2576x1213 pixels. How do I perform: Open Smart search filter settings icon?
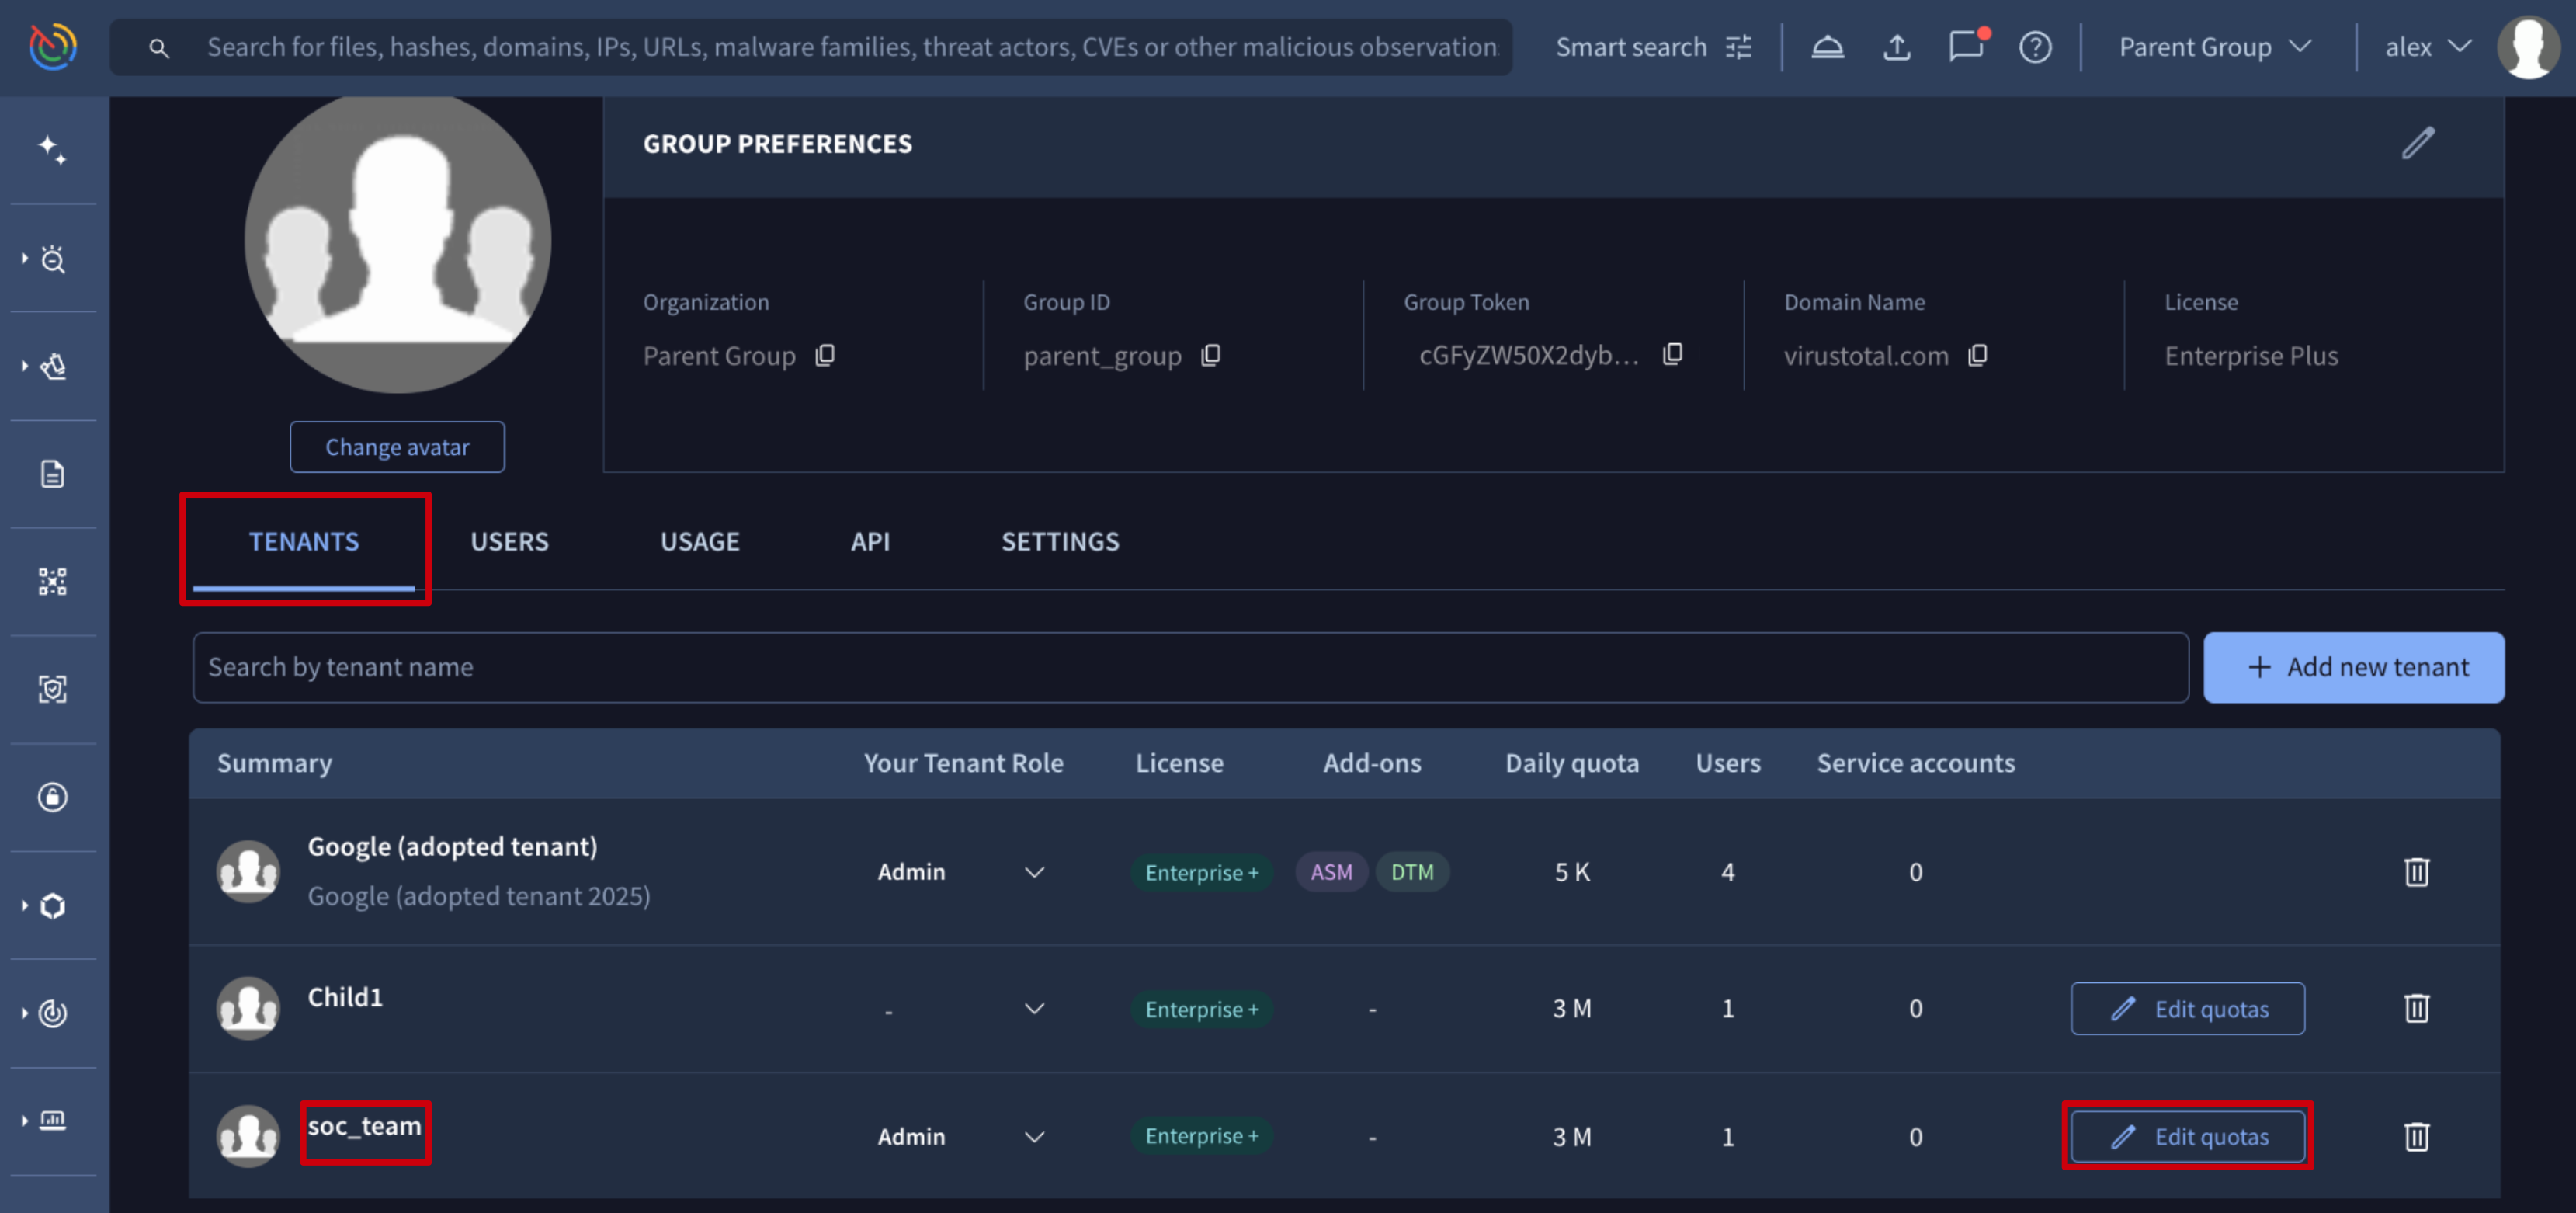click(1740, 47)
